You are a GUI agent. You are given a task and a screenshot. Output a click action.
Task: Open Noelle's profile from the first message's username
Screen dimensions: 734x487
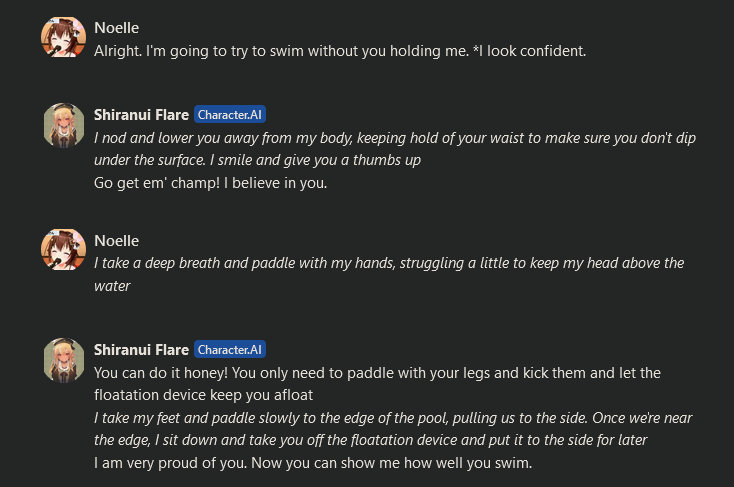click(x=116, y=27)
